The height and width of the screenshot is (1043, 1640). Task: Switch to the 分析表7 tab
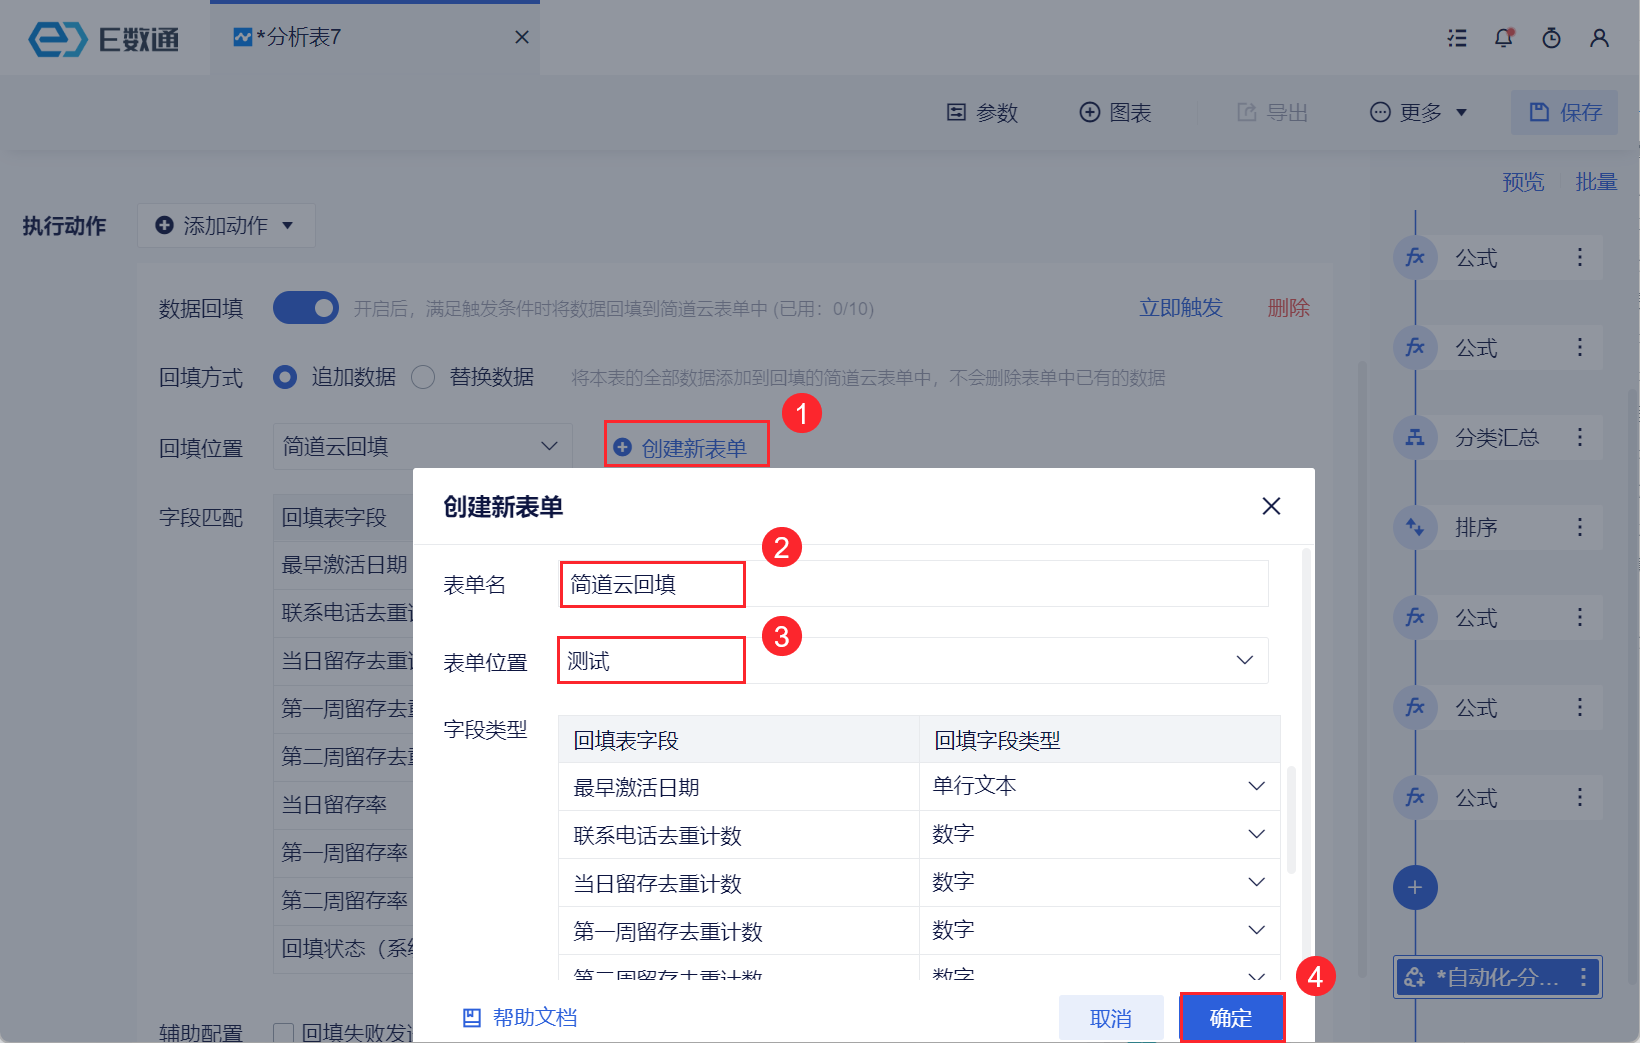(375, 38)
